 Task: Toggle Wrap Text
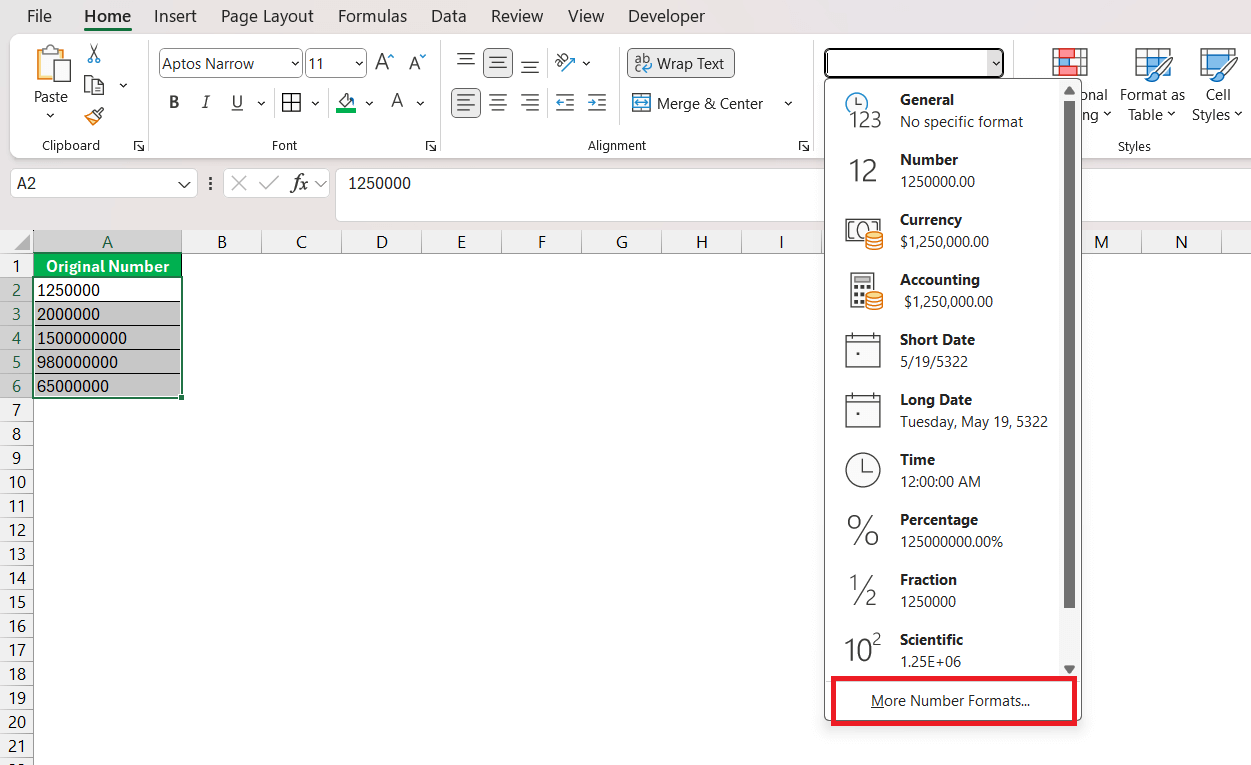point(681,63)
